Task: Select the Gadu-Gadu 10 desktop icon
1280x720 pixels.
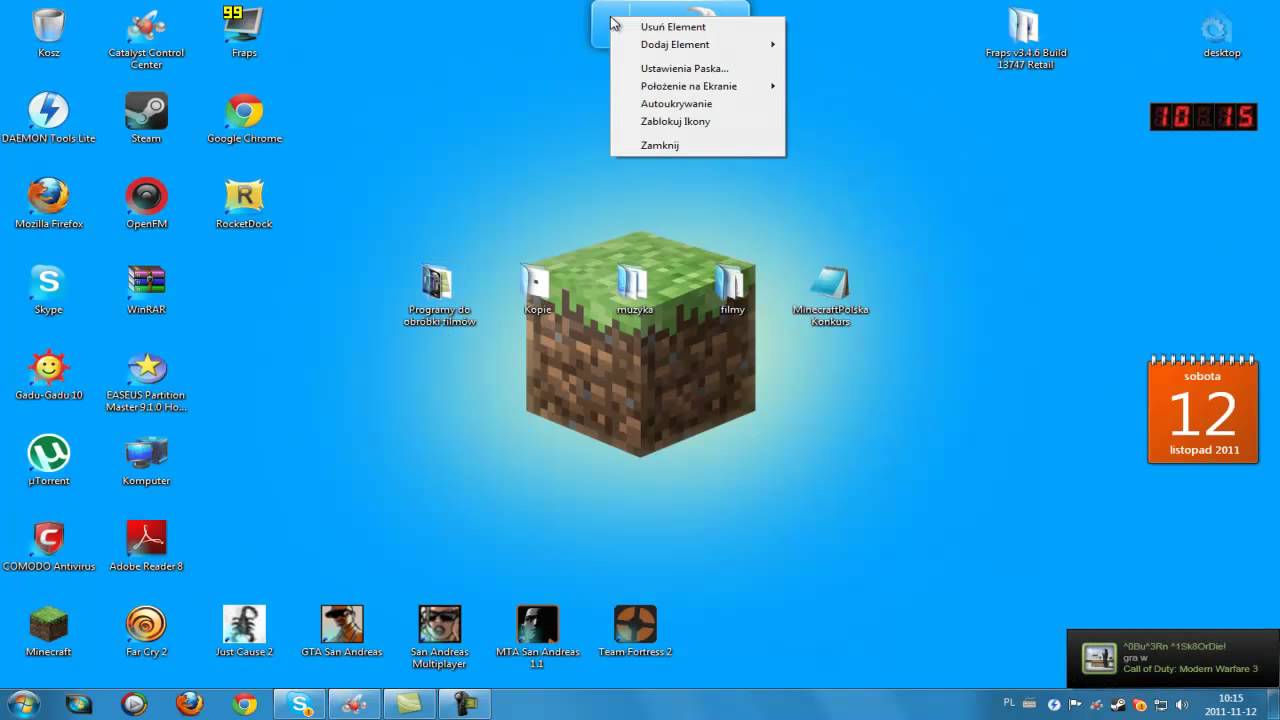Action: (x=48, y=375)
